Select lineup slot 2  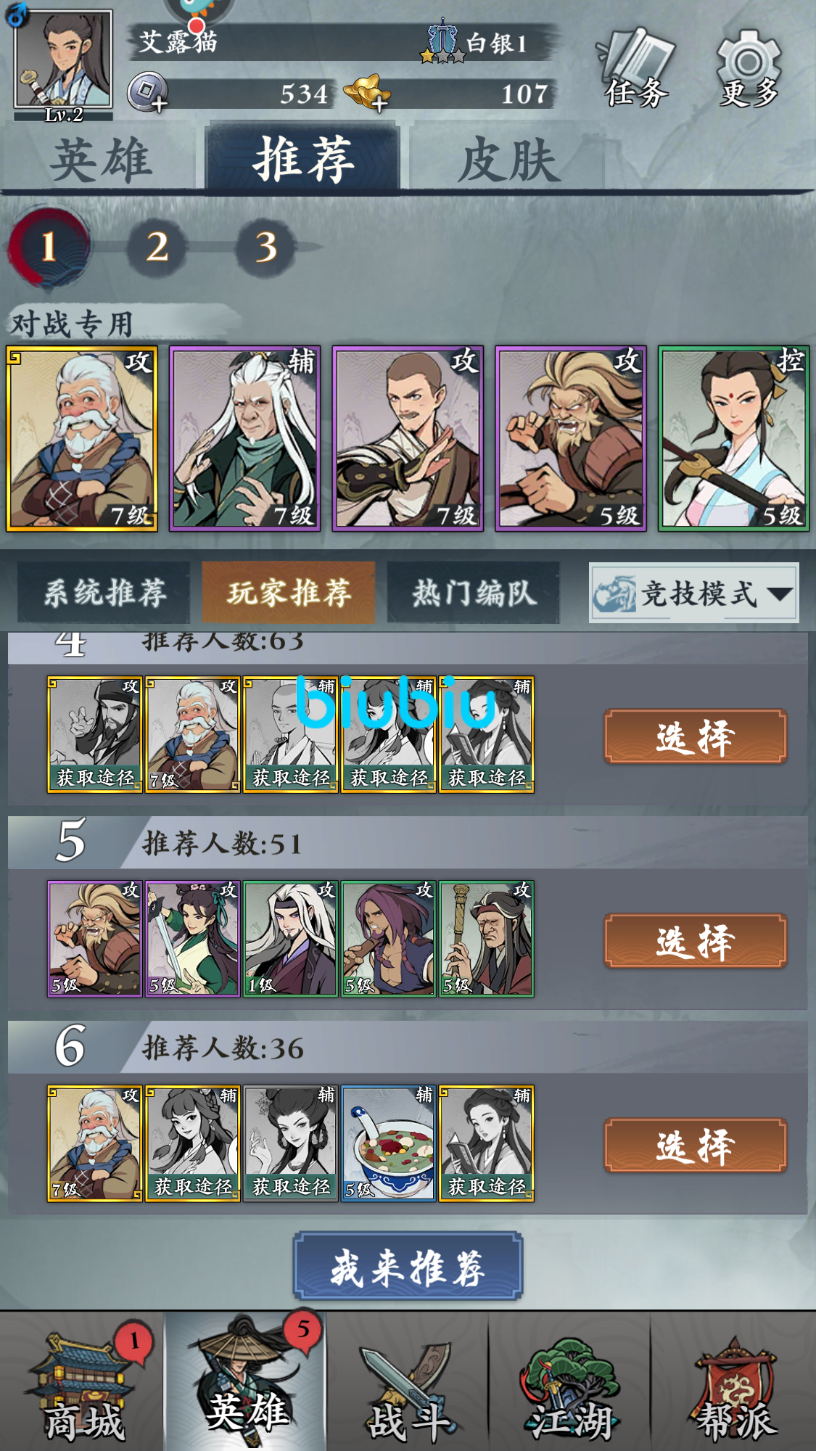[157, 246]
